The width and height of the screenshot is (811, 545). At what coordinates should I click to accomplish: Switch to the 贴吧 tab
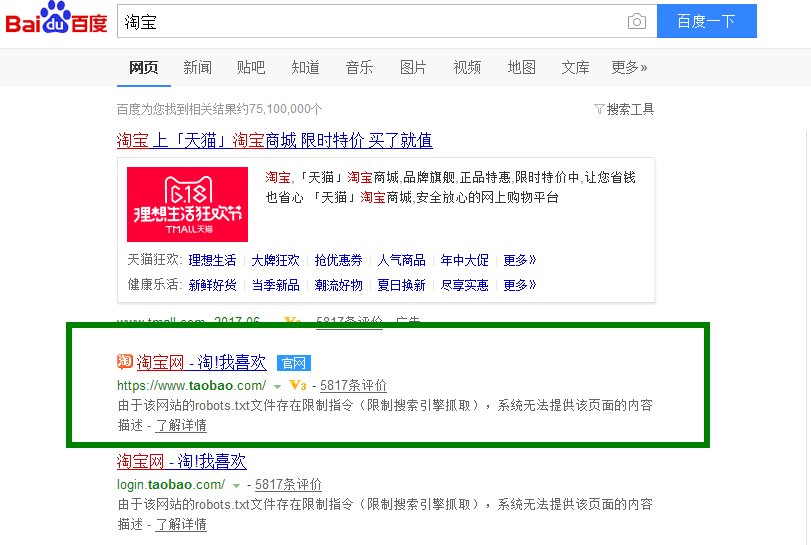click(251, 67)
